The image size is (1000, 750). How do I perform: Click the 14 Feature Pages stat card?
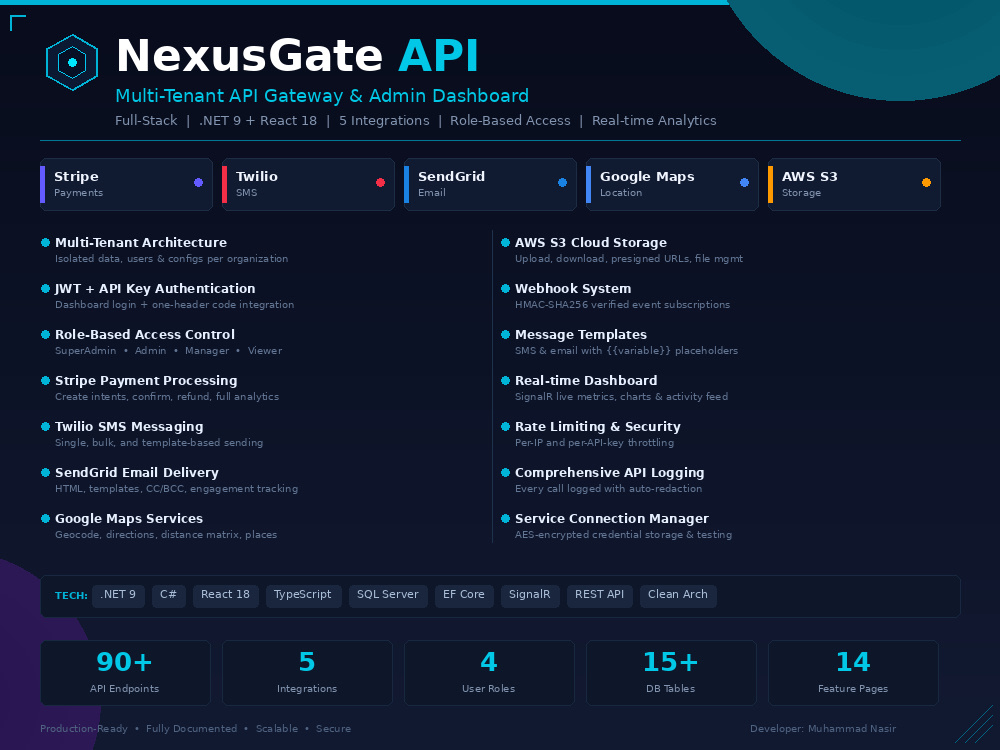click(853, 673)
